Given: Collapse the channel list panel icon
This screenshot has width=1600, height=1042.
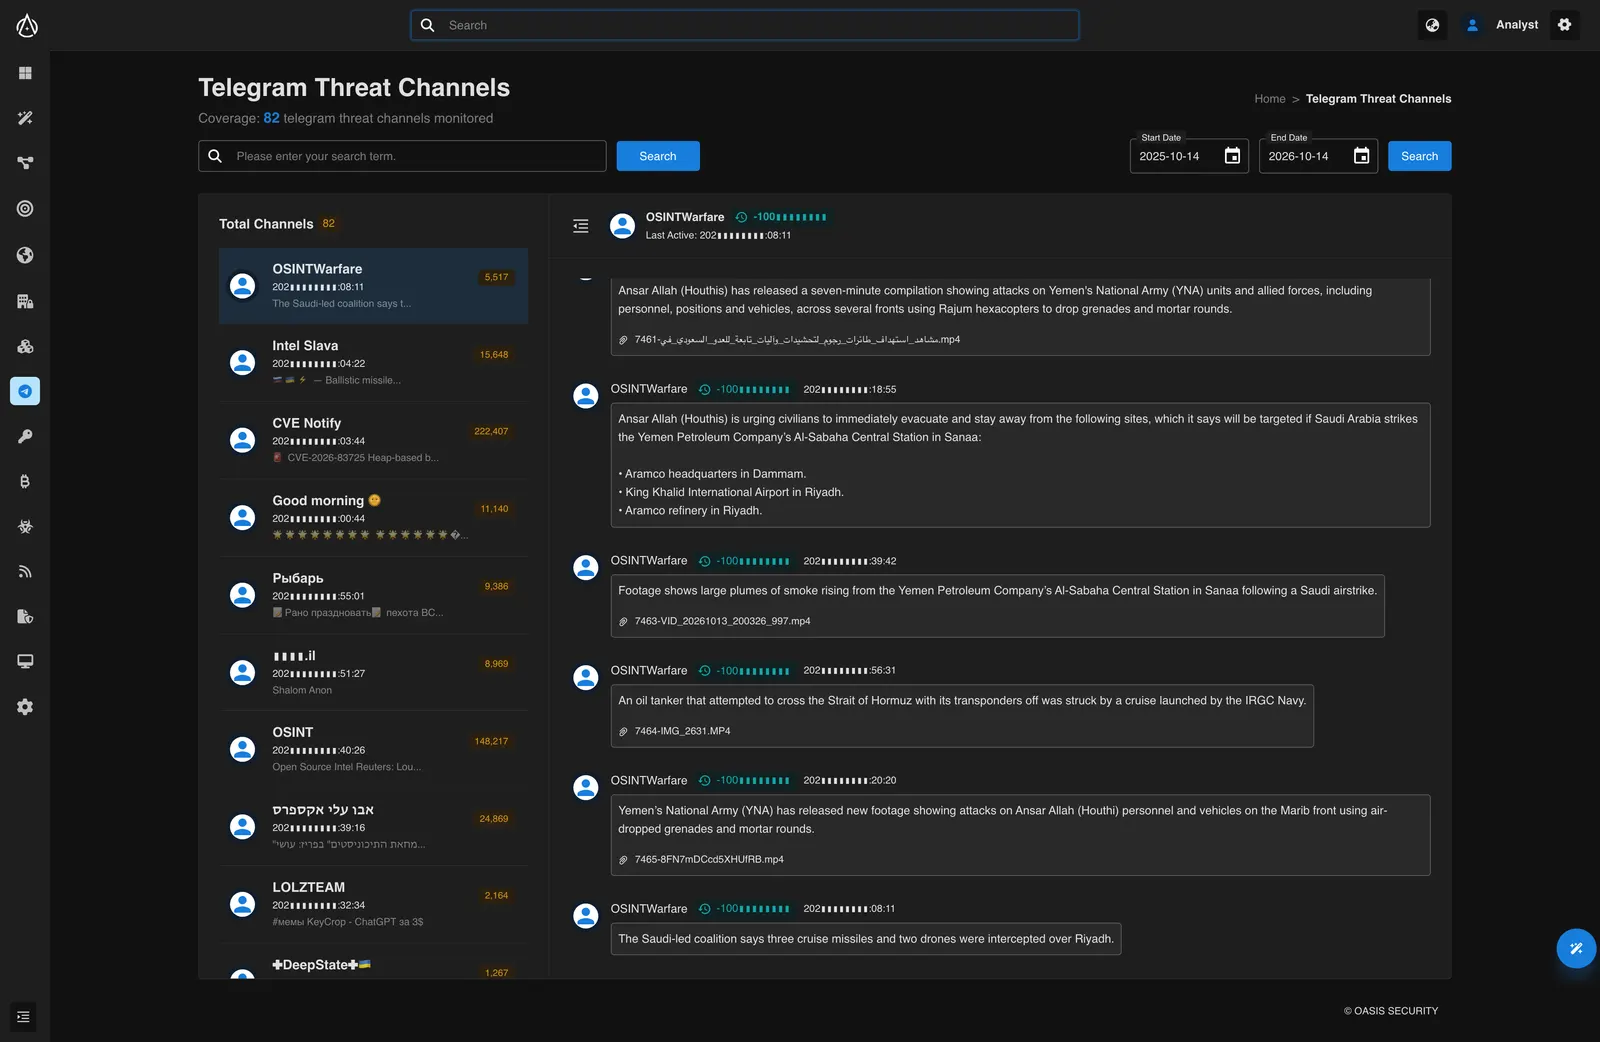Looking at the screenshot, I should pos(580,226).
